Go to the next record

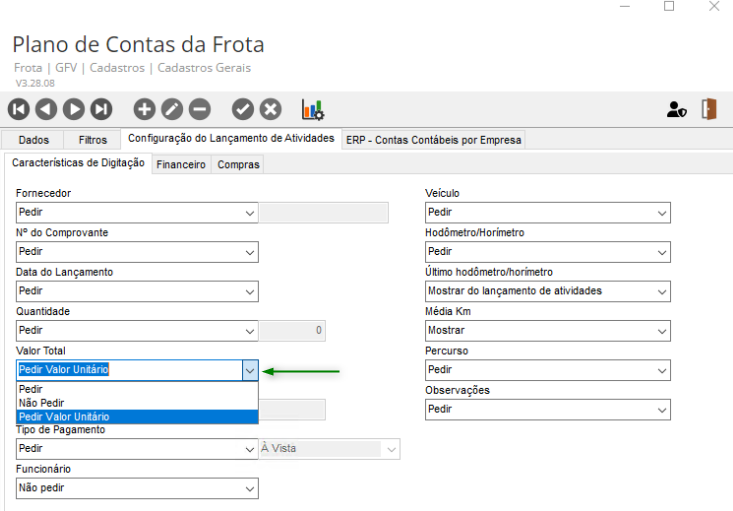tap(74, 109)
